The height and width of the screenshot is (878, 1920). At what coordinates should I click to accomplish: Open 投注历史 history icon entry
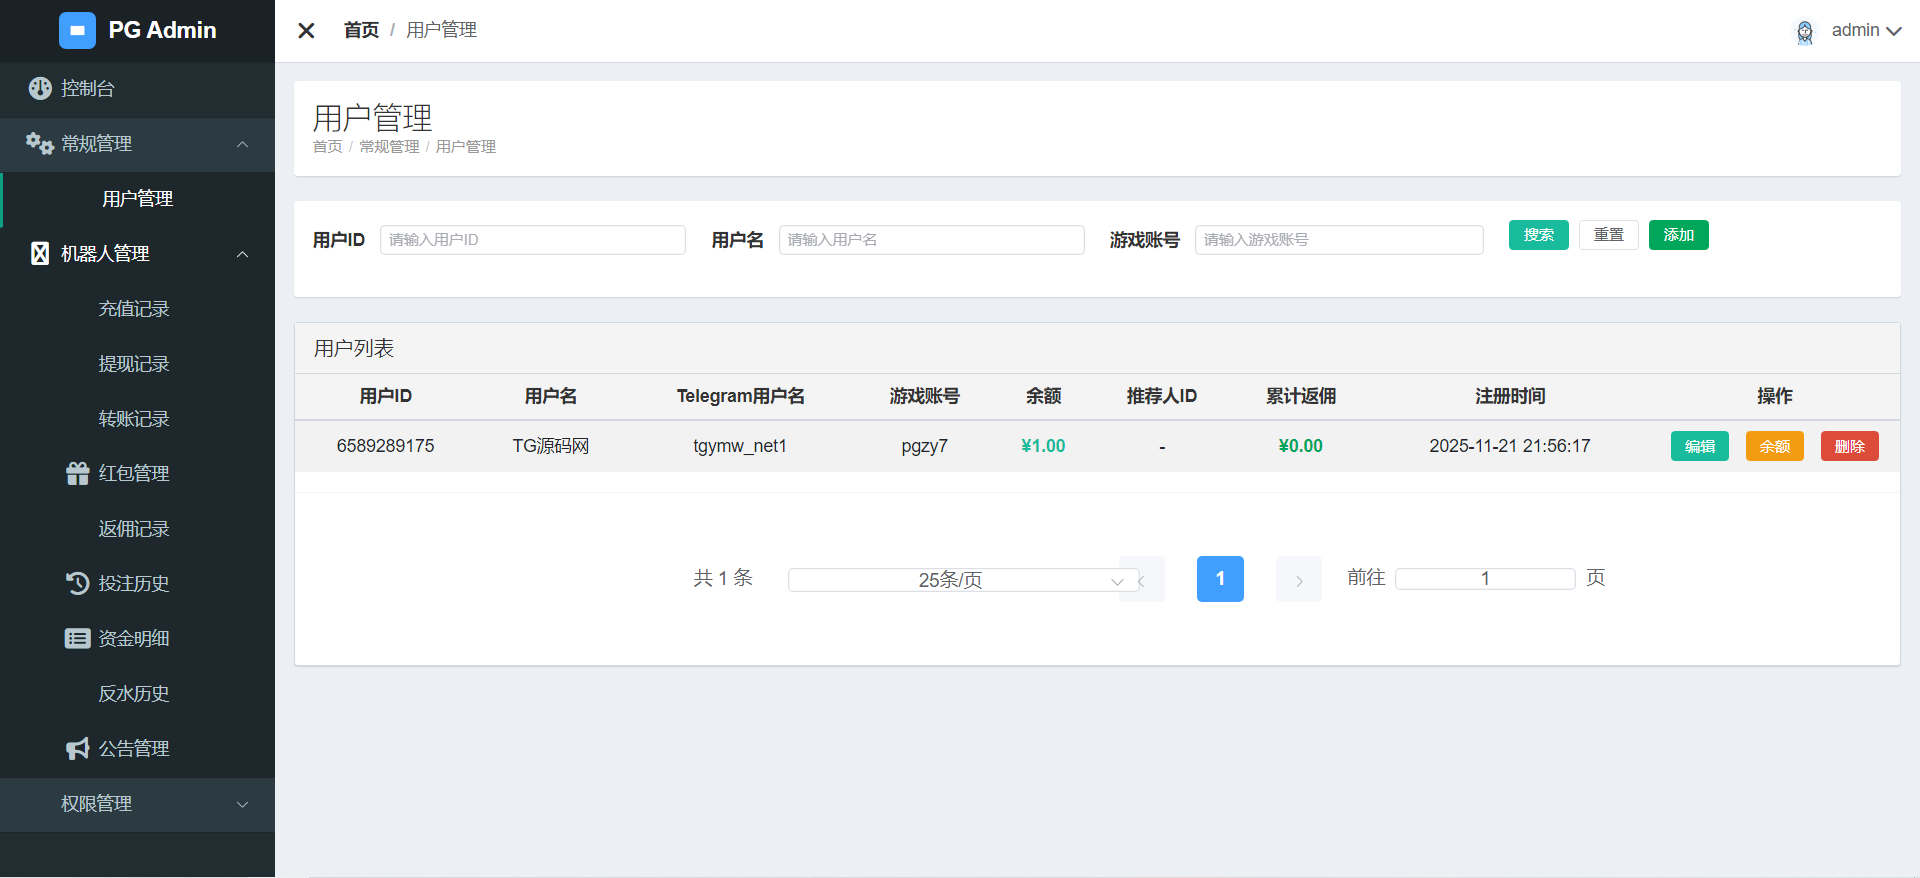78,583
